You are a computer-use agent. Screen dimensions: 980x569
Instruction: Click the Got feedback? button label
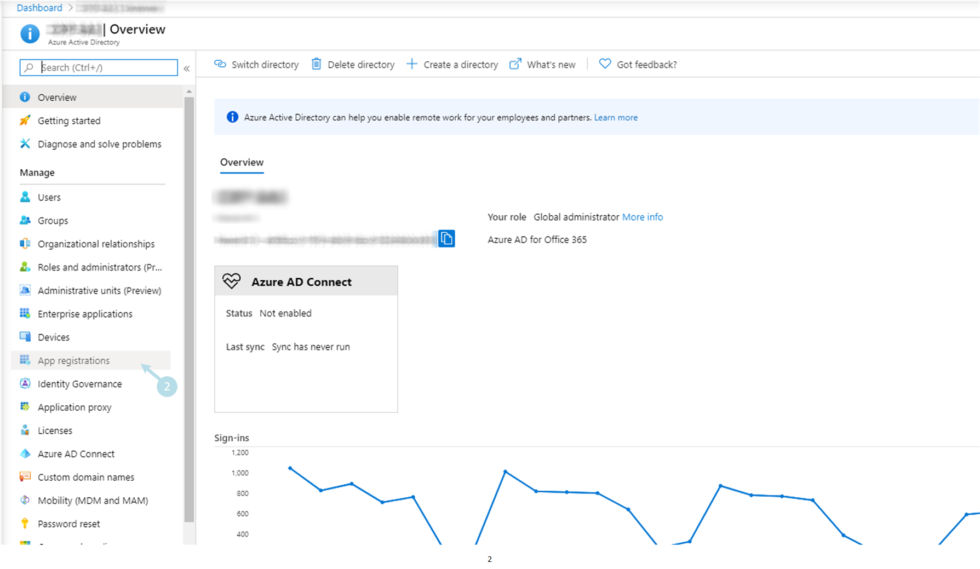[647, 64]
